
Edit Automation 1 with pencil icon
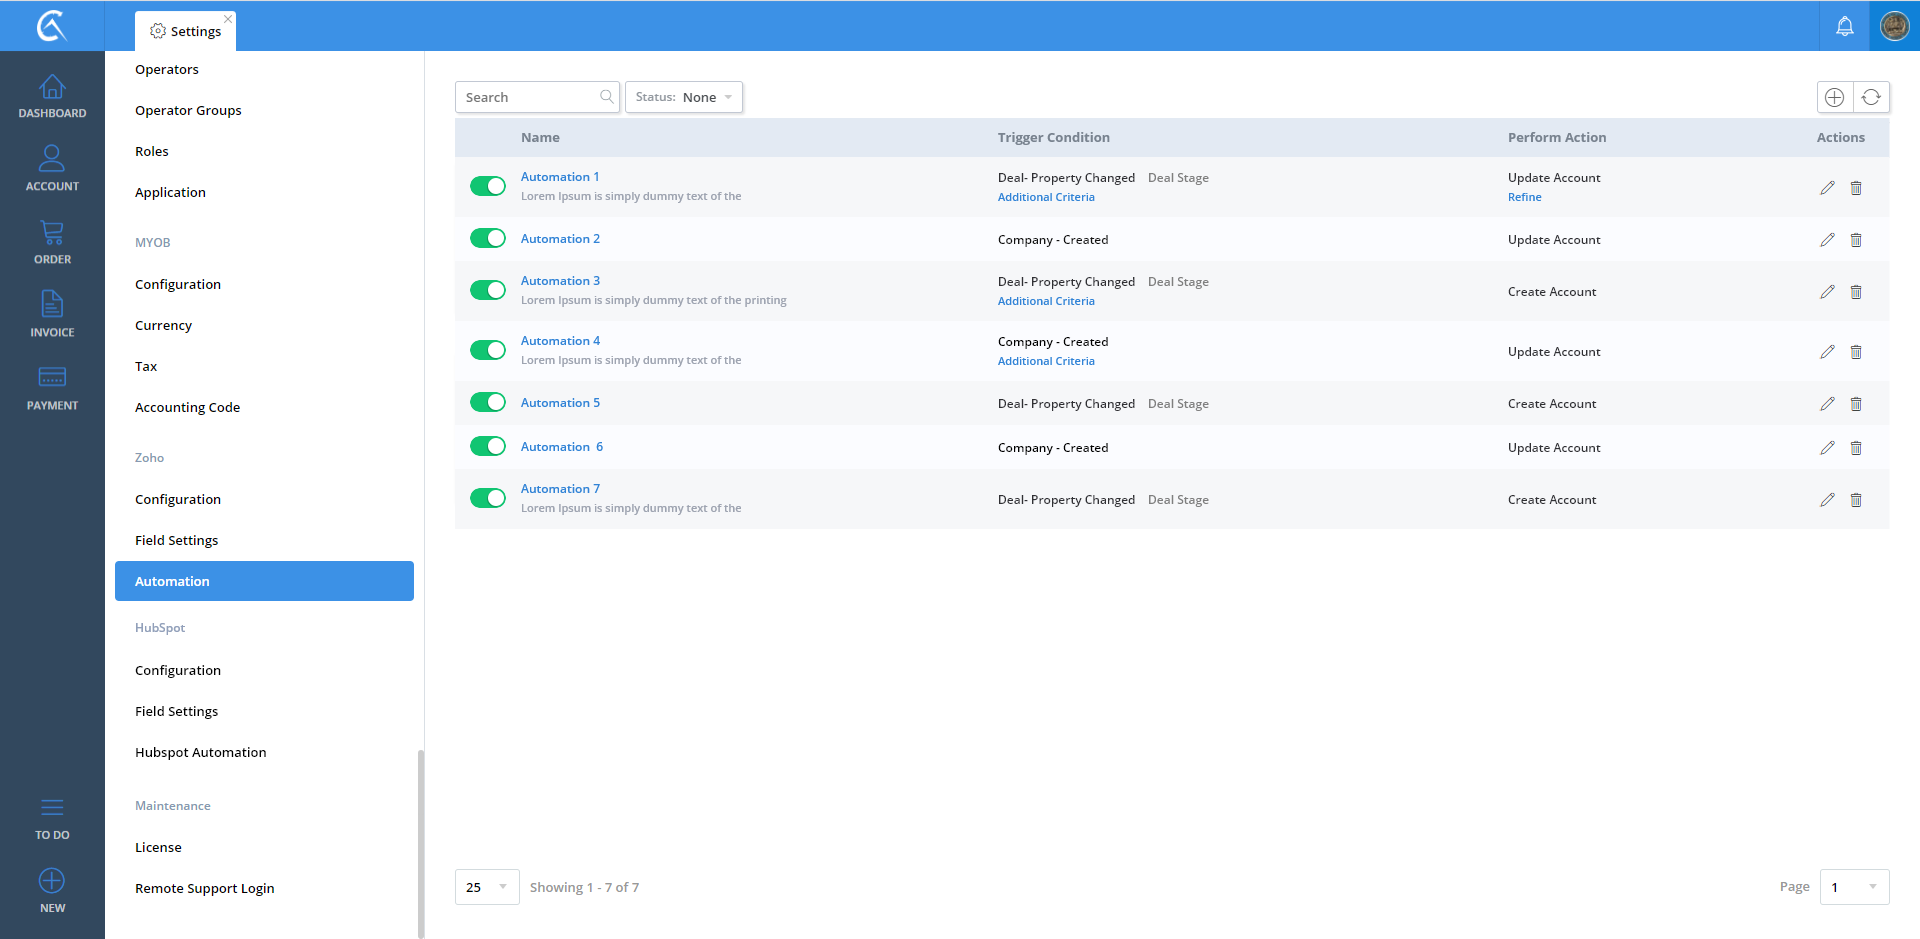pos(1827,188)
